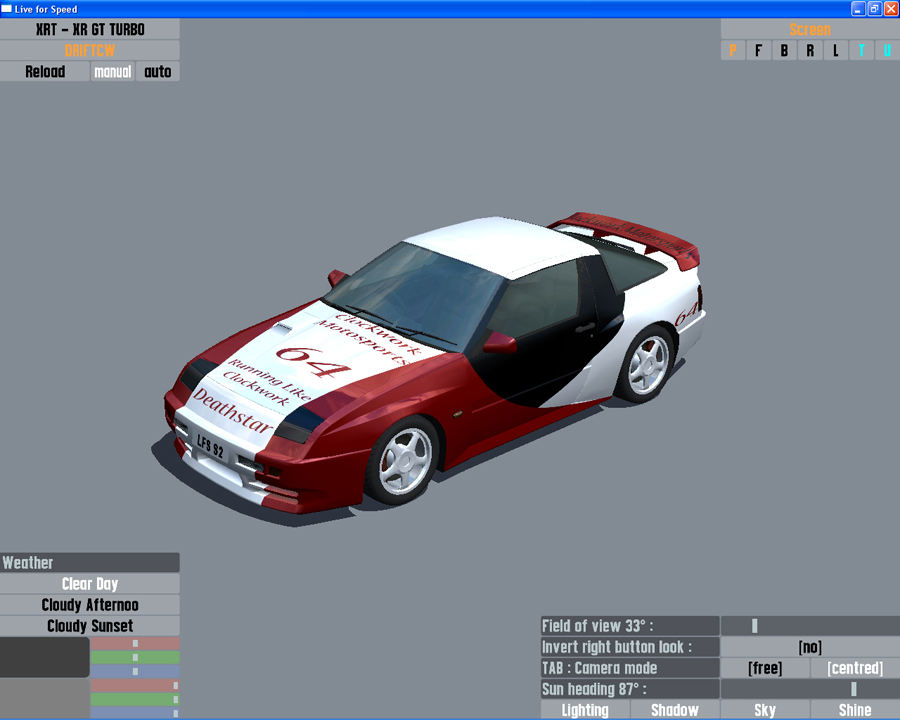Viewport: 900px width, 720px height.
Task: Select the P view button
Action: (x=733, y=51)
